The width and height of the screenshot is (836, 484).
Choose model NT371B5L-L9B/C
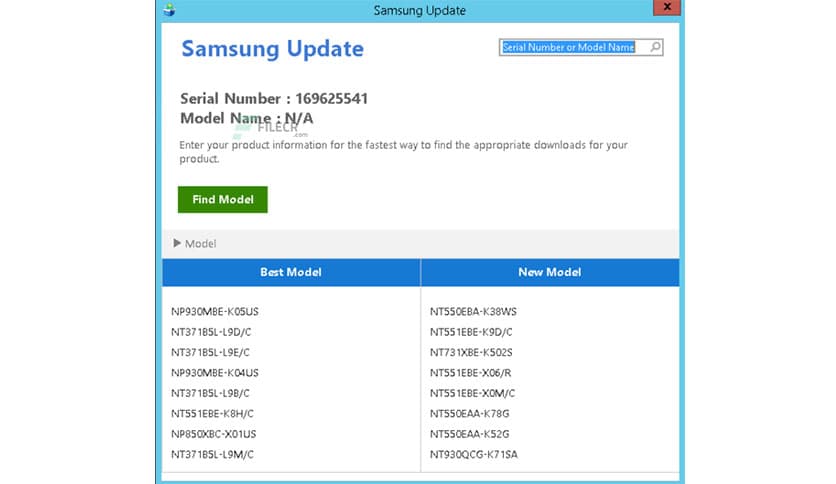click(x=210, y=393)
